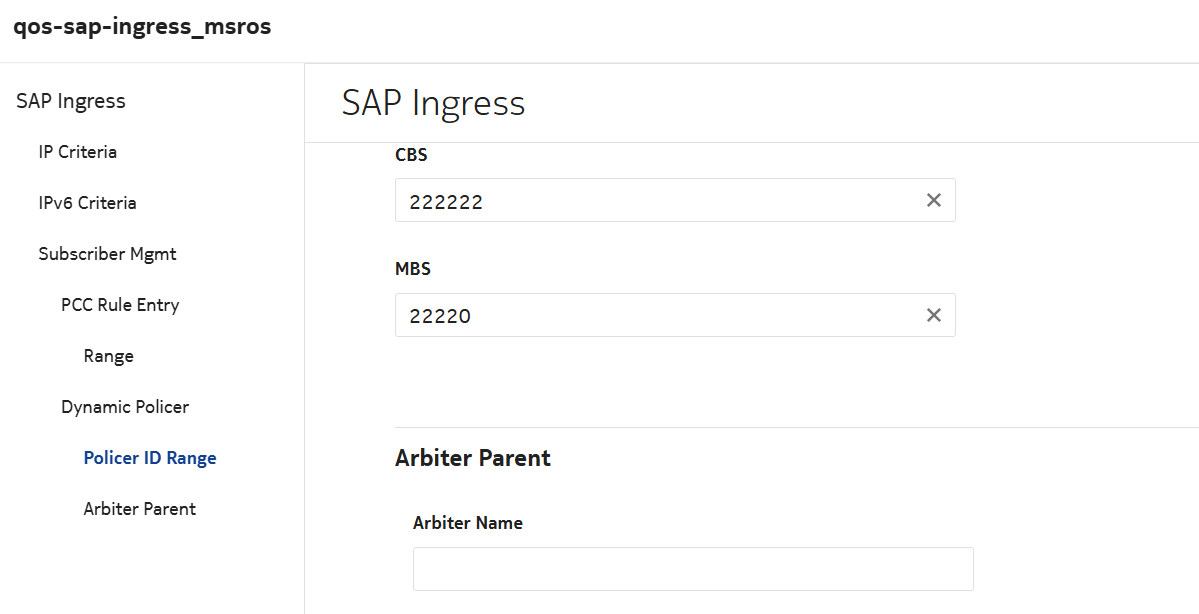Click the MBS field label
Screen dimensions: 1199x614
[x=413, y=269]
